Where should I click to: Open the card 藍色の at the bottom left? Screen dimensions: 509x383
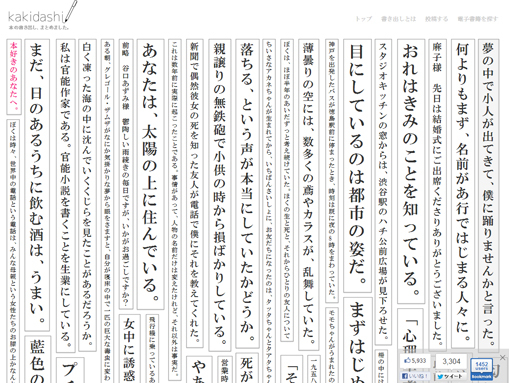tap(37, 359)
